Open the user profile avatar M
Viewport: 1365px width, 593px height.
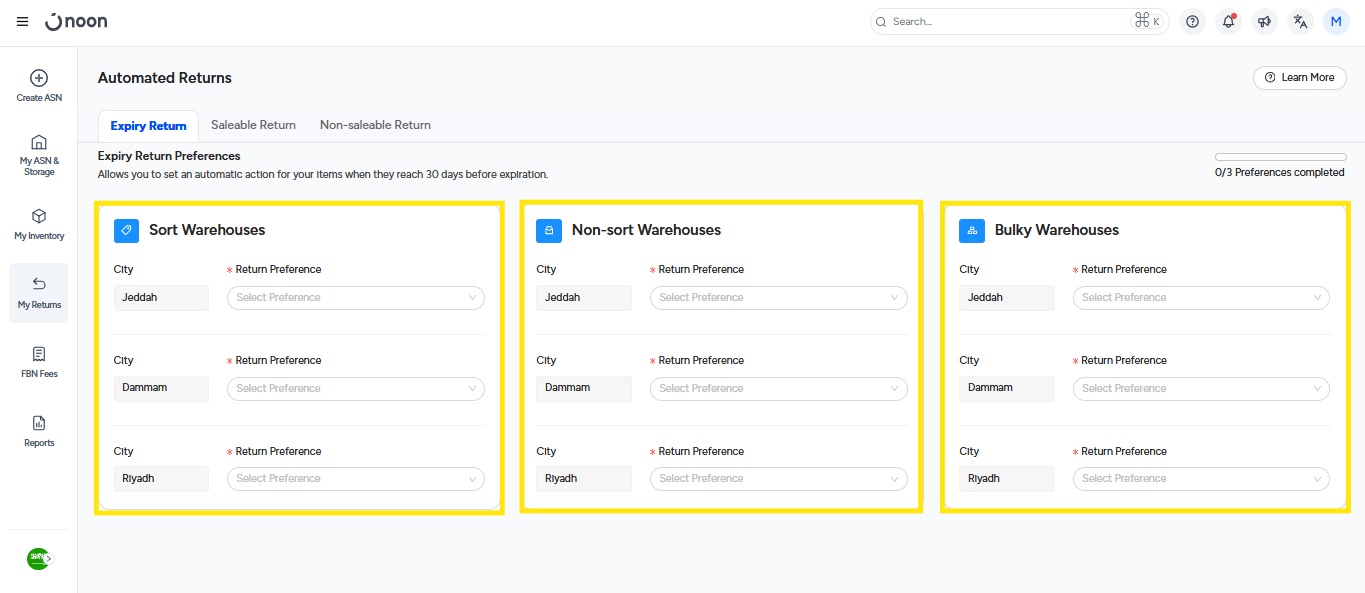pyautogui.click(x=1336, y=22)
